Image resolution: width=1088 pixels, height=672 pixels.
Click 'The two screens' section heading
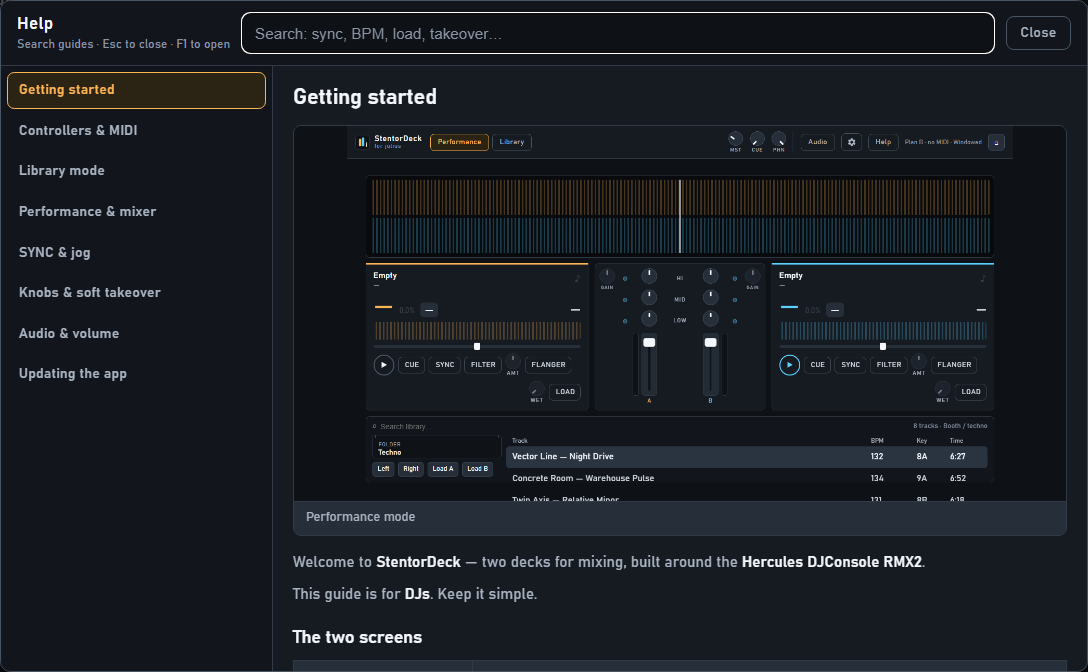357,637
